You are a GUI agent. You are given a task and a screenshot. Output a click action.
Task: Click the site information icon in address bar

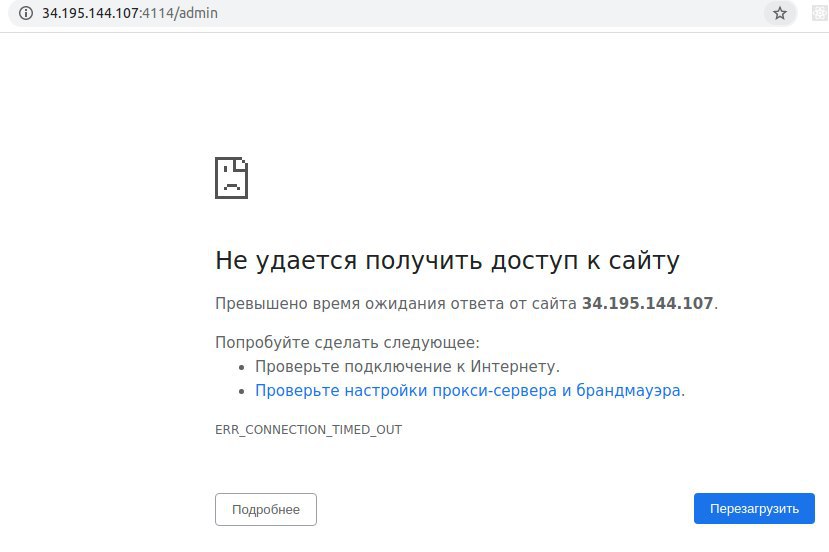coord(25,13)
